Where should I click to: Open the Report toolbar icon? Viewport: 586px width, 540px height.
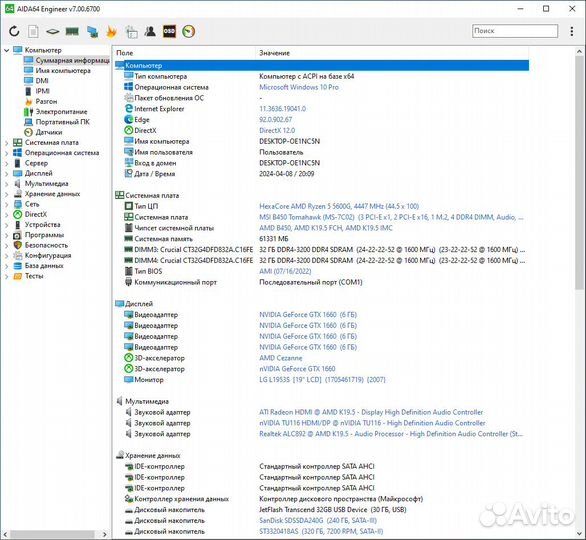click(x=33, y=31)
